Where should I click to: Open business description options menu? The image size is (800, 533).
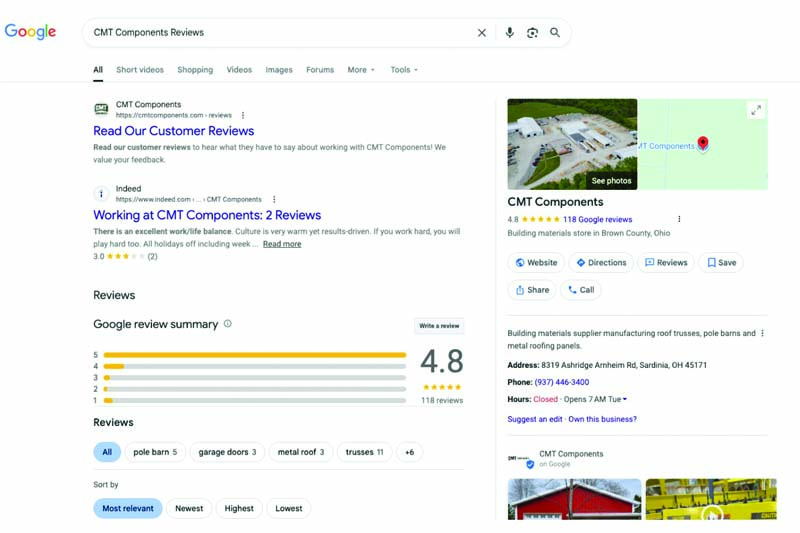(762, 334)
